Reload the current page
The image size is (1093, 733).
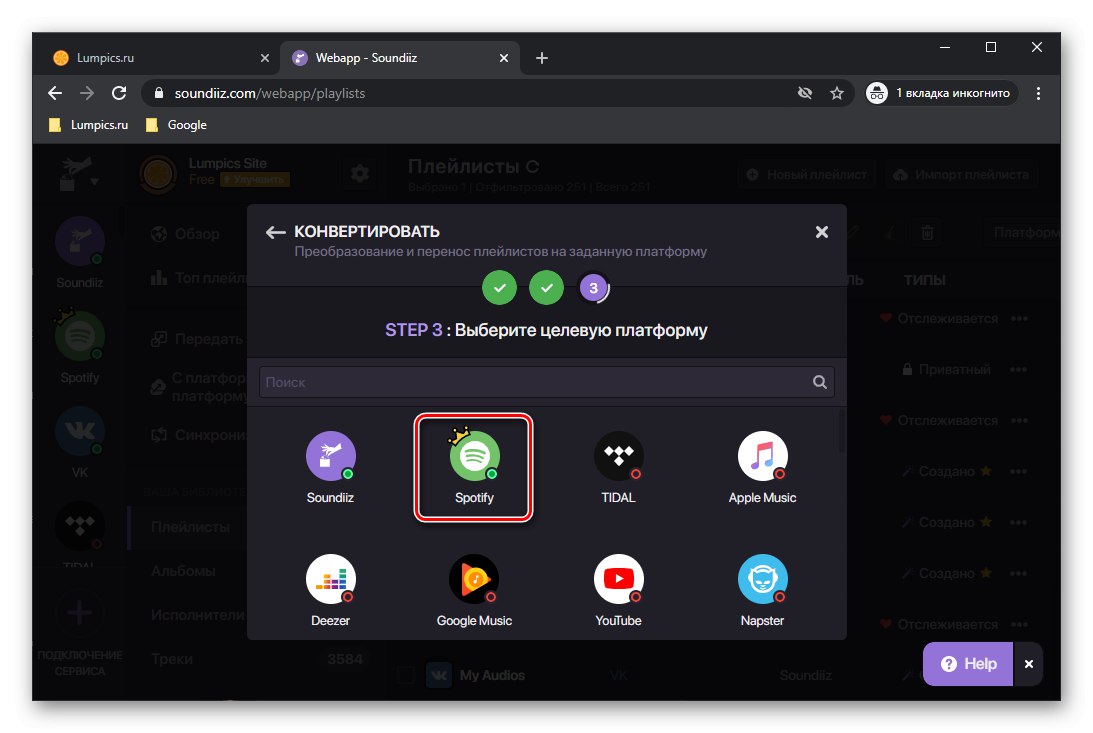[119, 93]
